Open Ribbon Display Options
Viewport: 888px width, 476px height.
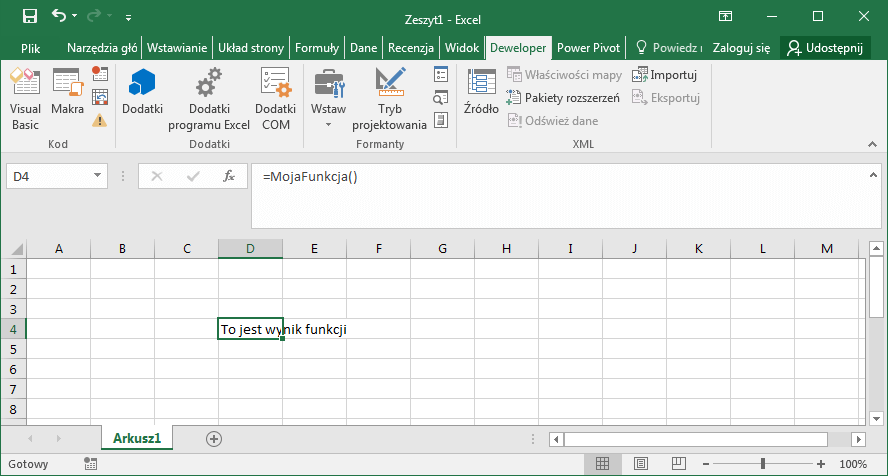[x=725, y=16]
